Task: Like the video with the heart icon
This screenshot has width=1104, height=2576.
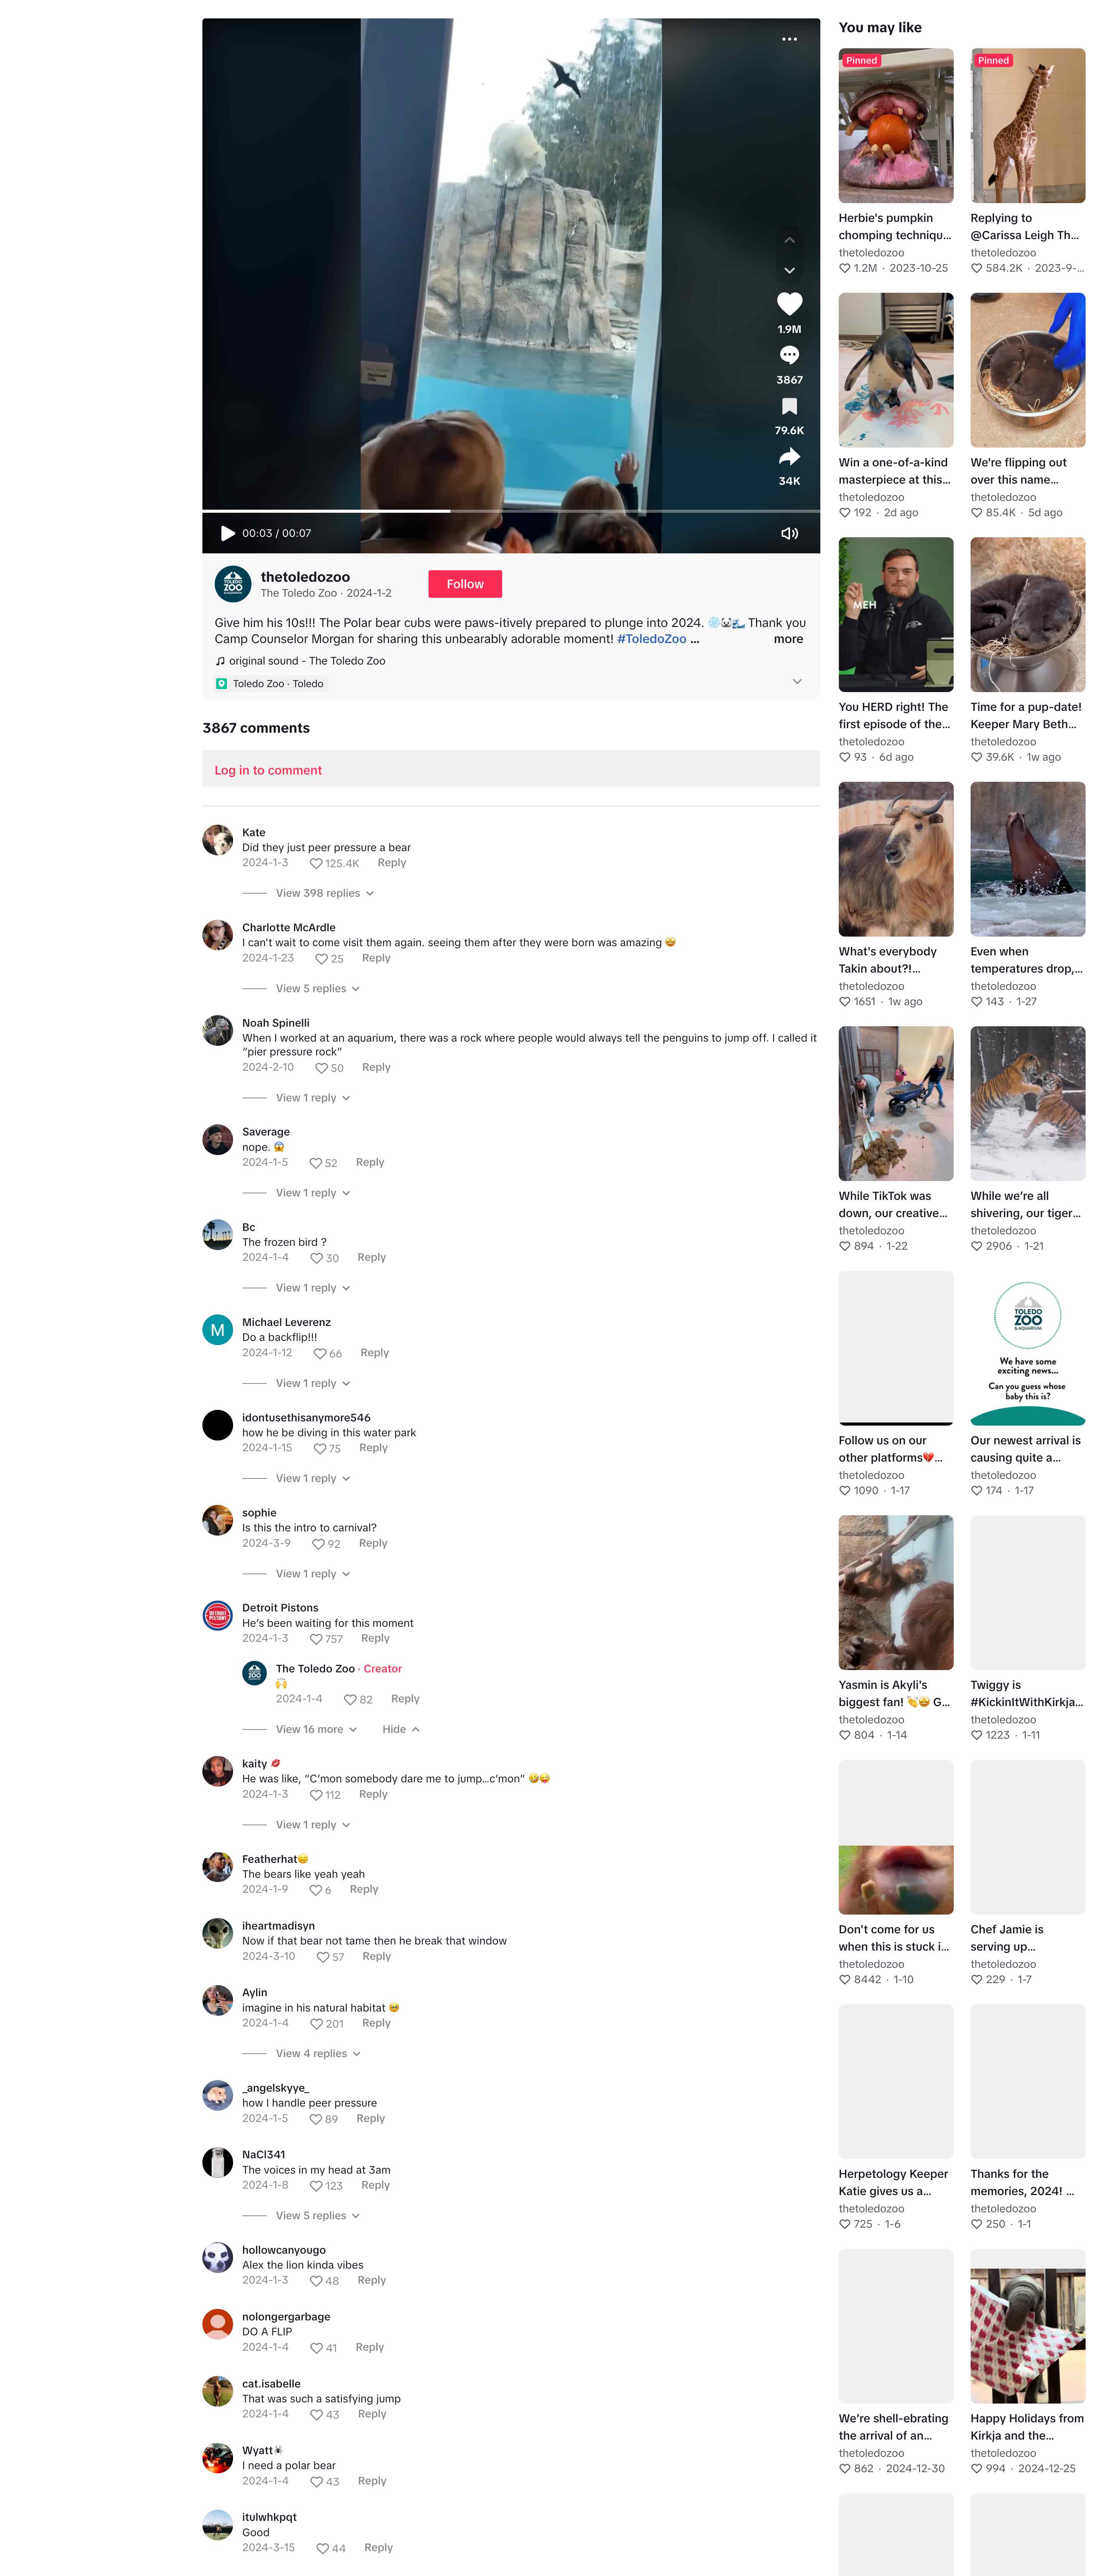Action: coord(789,304)
